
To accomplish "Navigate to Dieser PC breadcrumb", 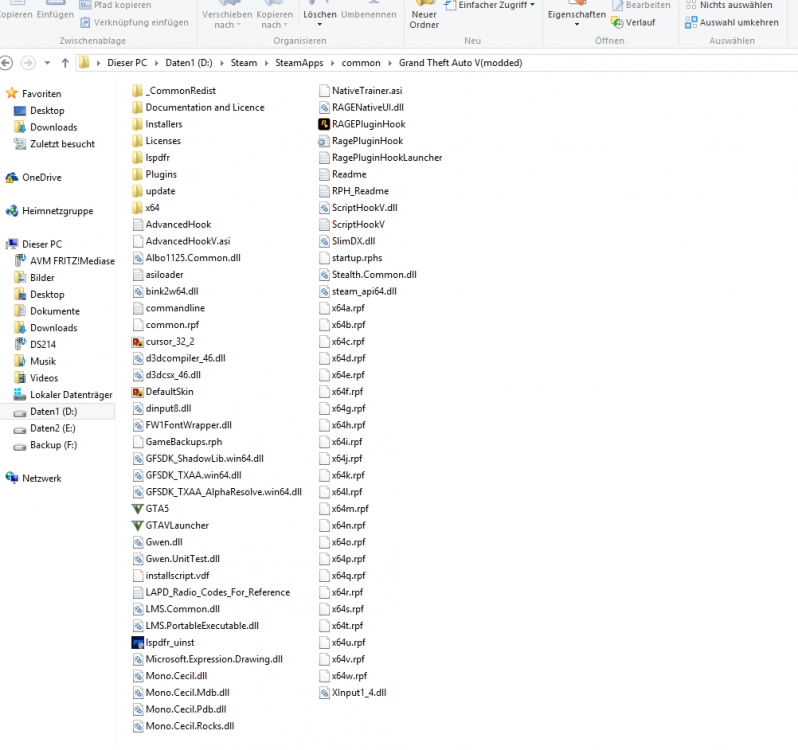I will pyautogui.click(x=127, y=63).
